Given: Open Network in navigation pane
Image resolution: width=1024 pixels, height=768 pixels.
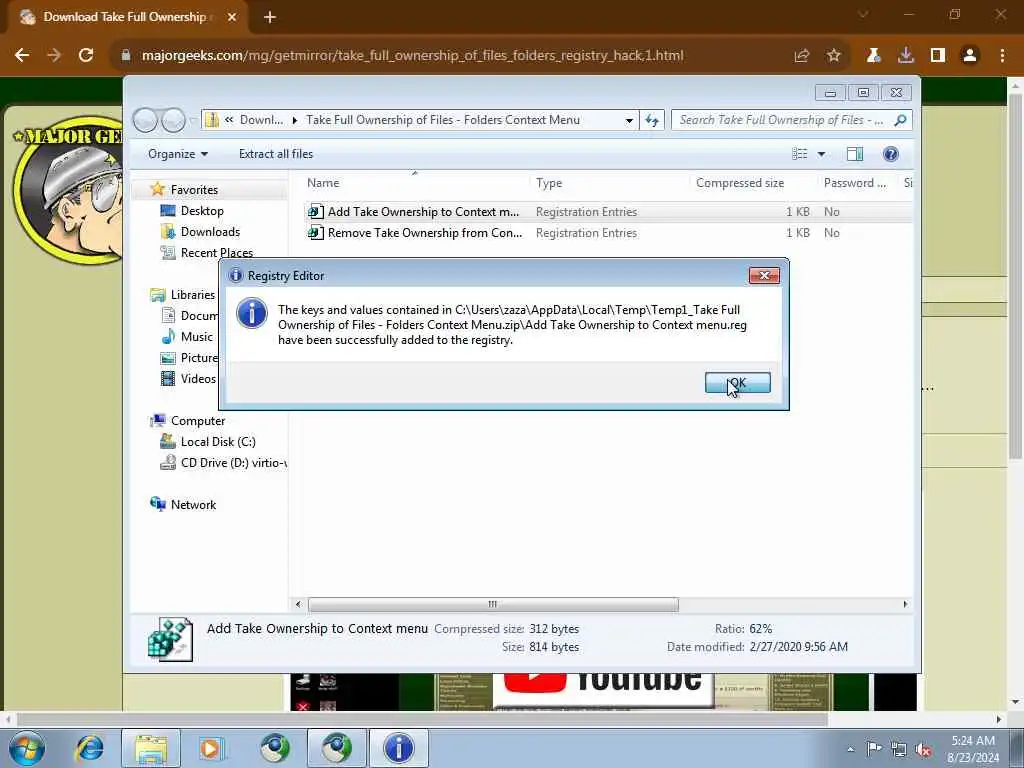Looking at the screenshot, I should coord(193,505).
